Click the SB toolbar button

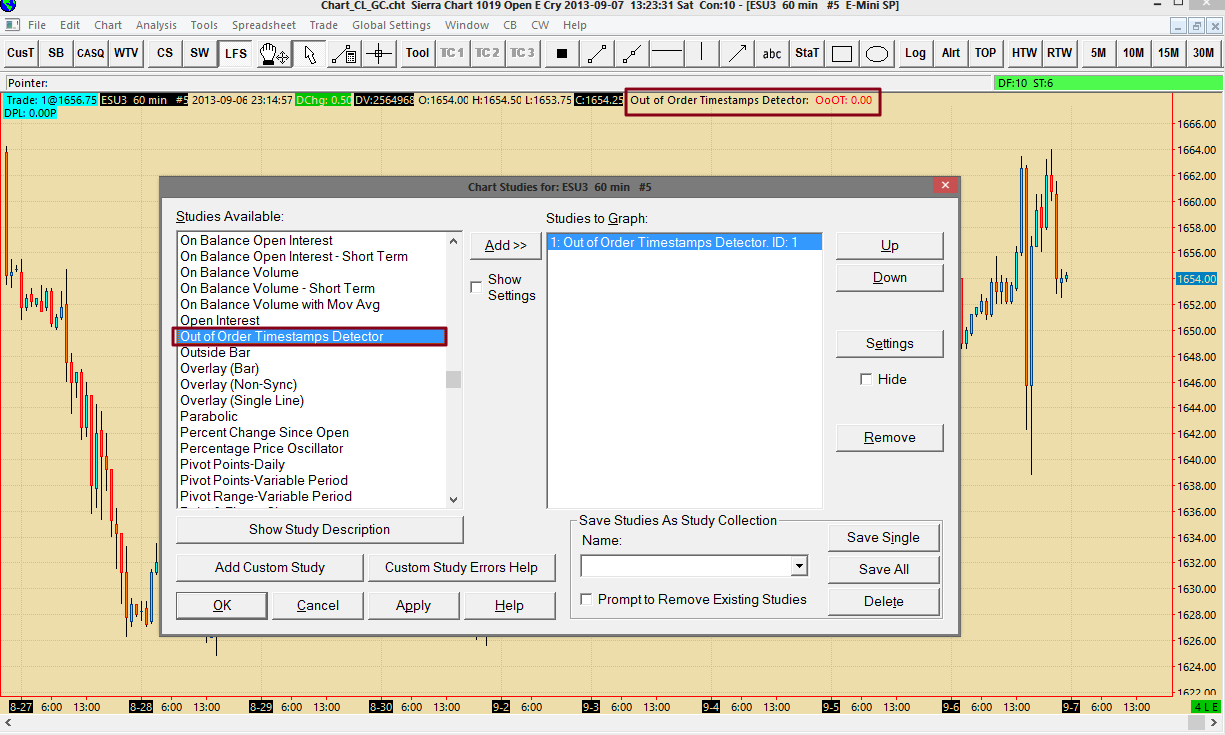[56, 53]
